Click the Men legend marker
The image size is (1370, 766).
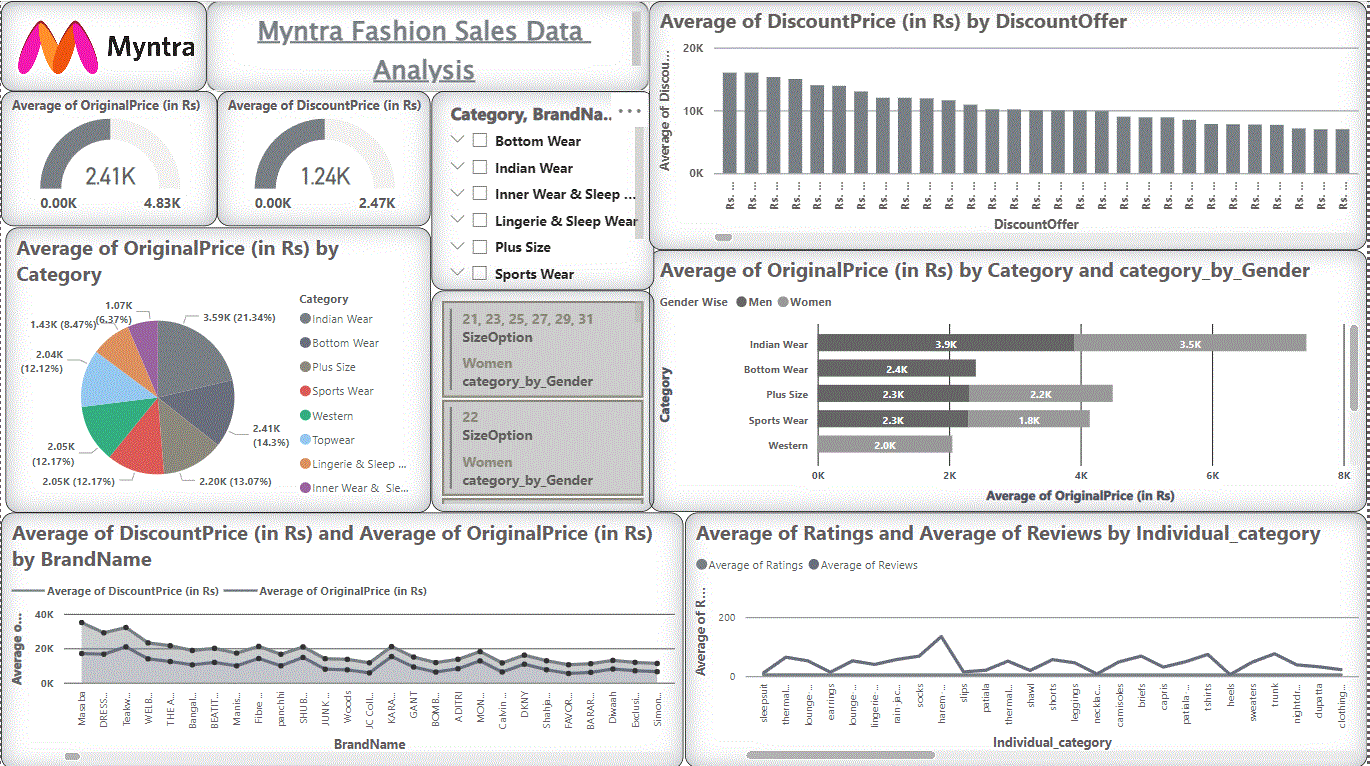click(x=741, y=302)
